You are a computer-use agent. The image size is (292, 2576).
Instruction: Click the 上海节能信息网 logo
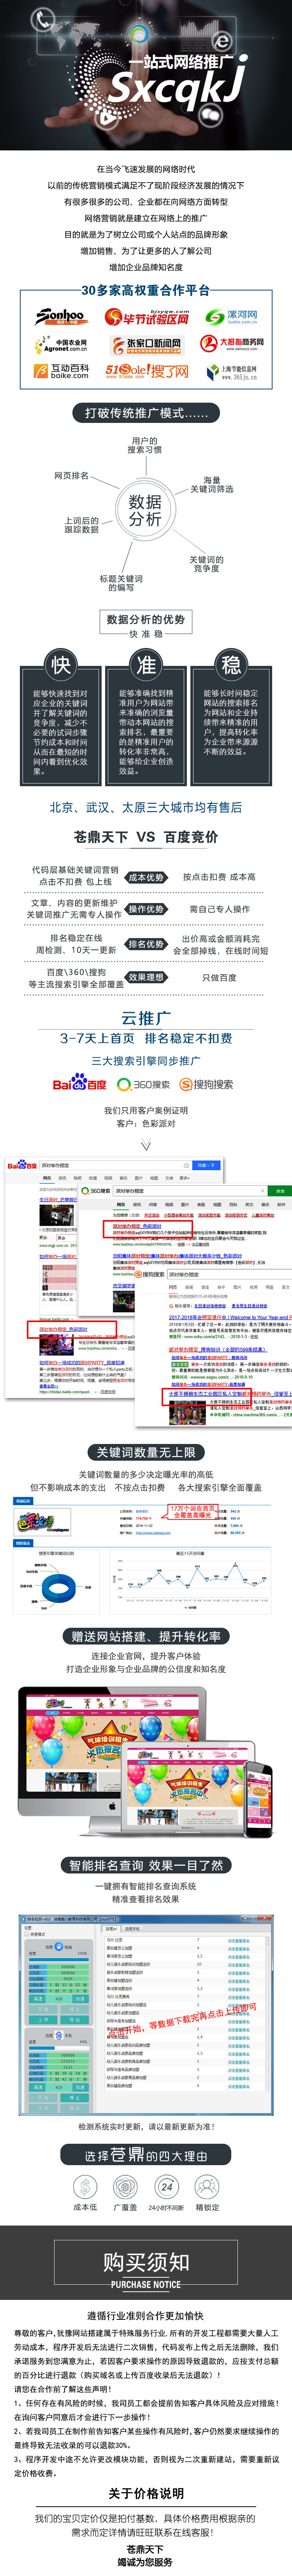(x=231, y=372)
